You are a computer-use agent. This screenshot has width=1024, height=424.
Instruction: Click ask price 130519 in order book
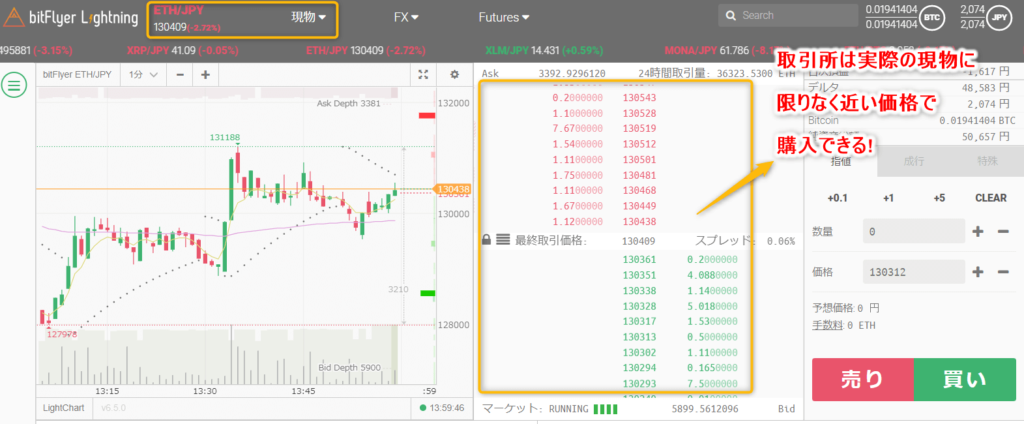pyautogui.click(x=639, y=129)
